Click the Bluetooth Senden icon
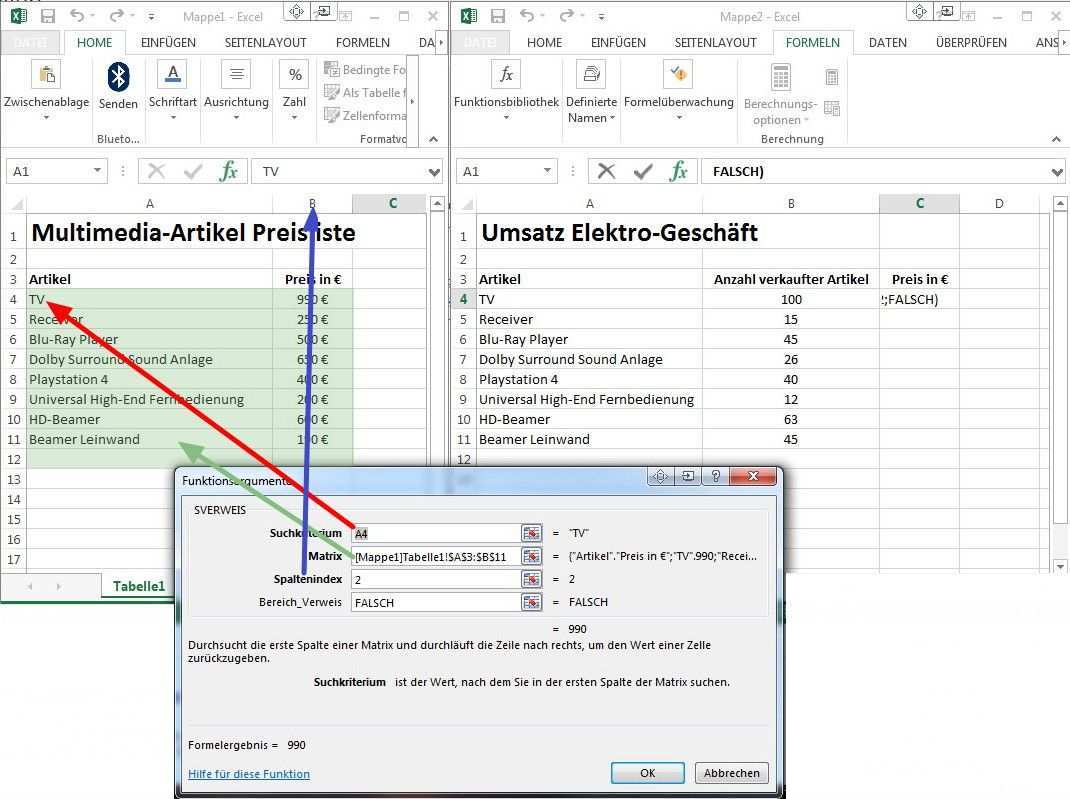Viewport: 1070px width, 799px height. 118,78
